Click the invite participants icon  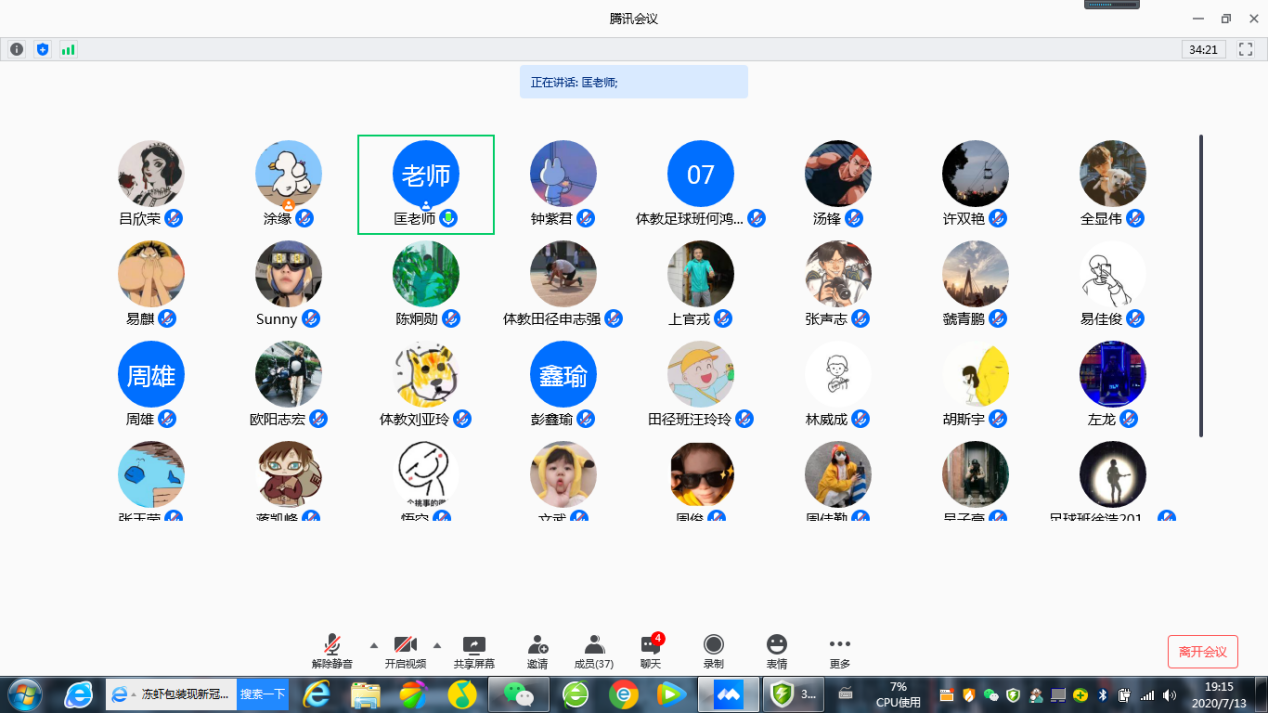(537, 652)
